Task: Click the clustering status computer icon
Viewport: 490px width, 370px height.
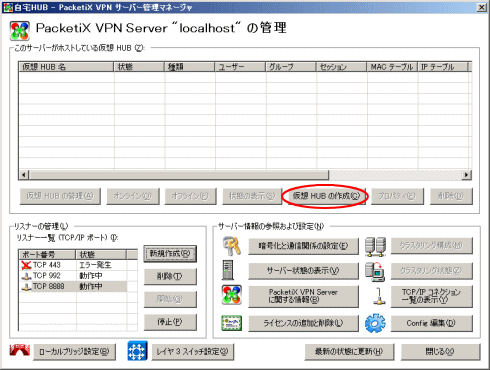Action: tap(375, 271)
